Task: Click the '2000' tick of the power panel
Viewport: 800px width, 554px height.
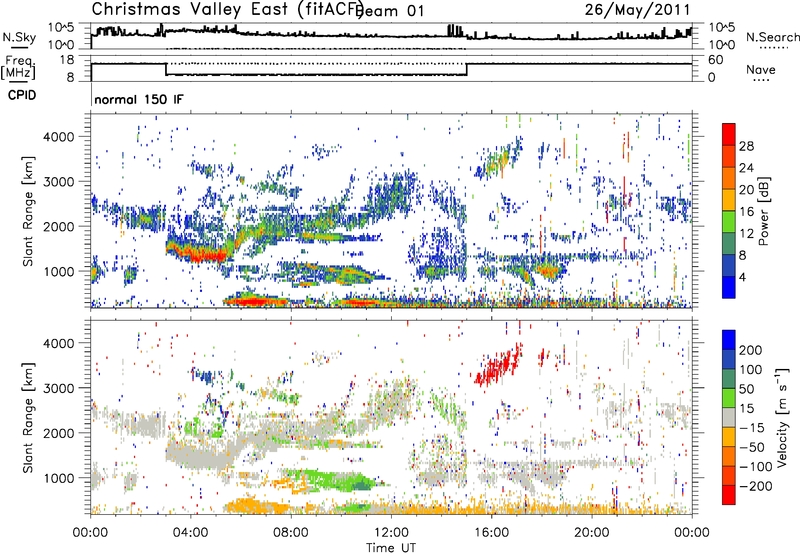Action: point(58,226)
